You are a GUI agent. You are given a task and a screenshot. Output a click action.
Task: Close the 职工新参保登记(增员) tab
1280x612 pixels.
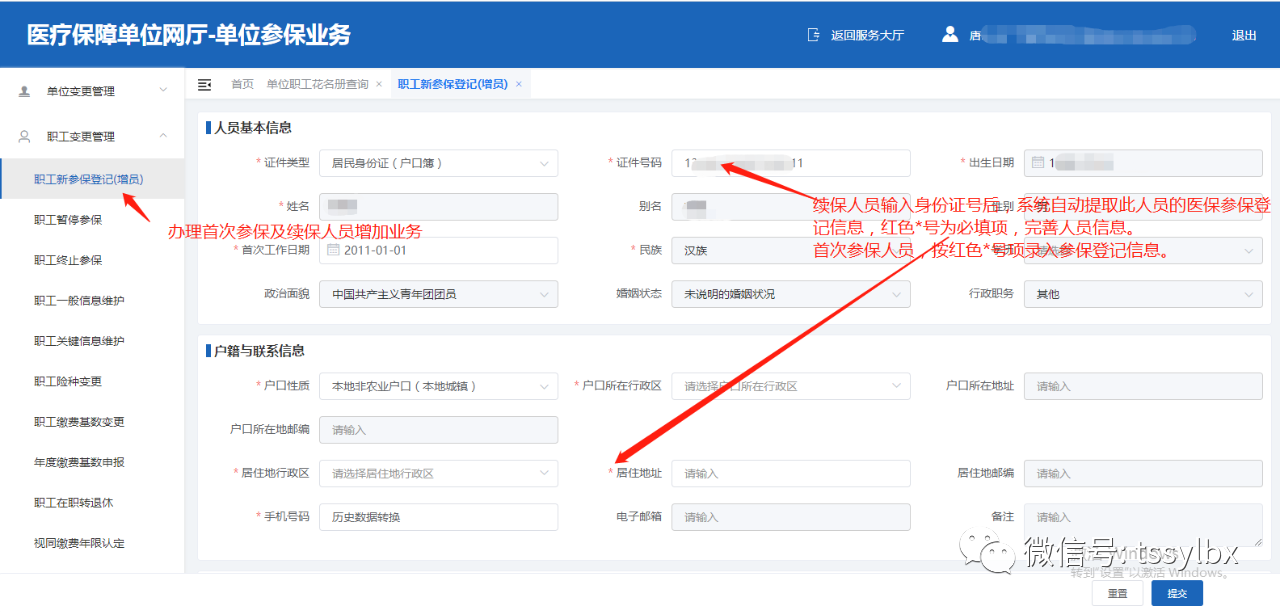[x=519, y=85]
